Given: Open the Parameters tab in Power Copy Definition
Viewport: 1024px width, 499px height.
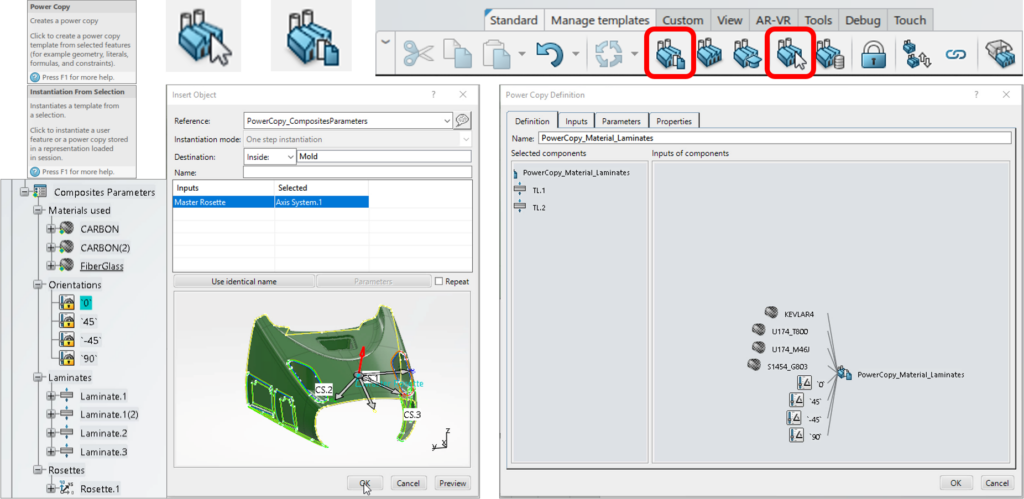Looking at the screenshot, I should click(621, 121).
